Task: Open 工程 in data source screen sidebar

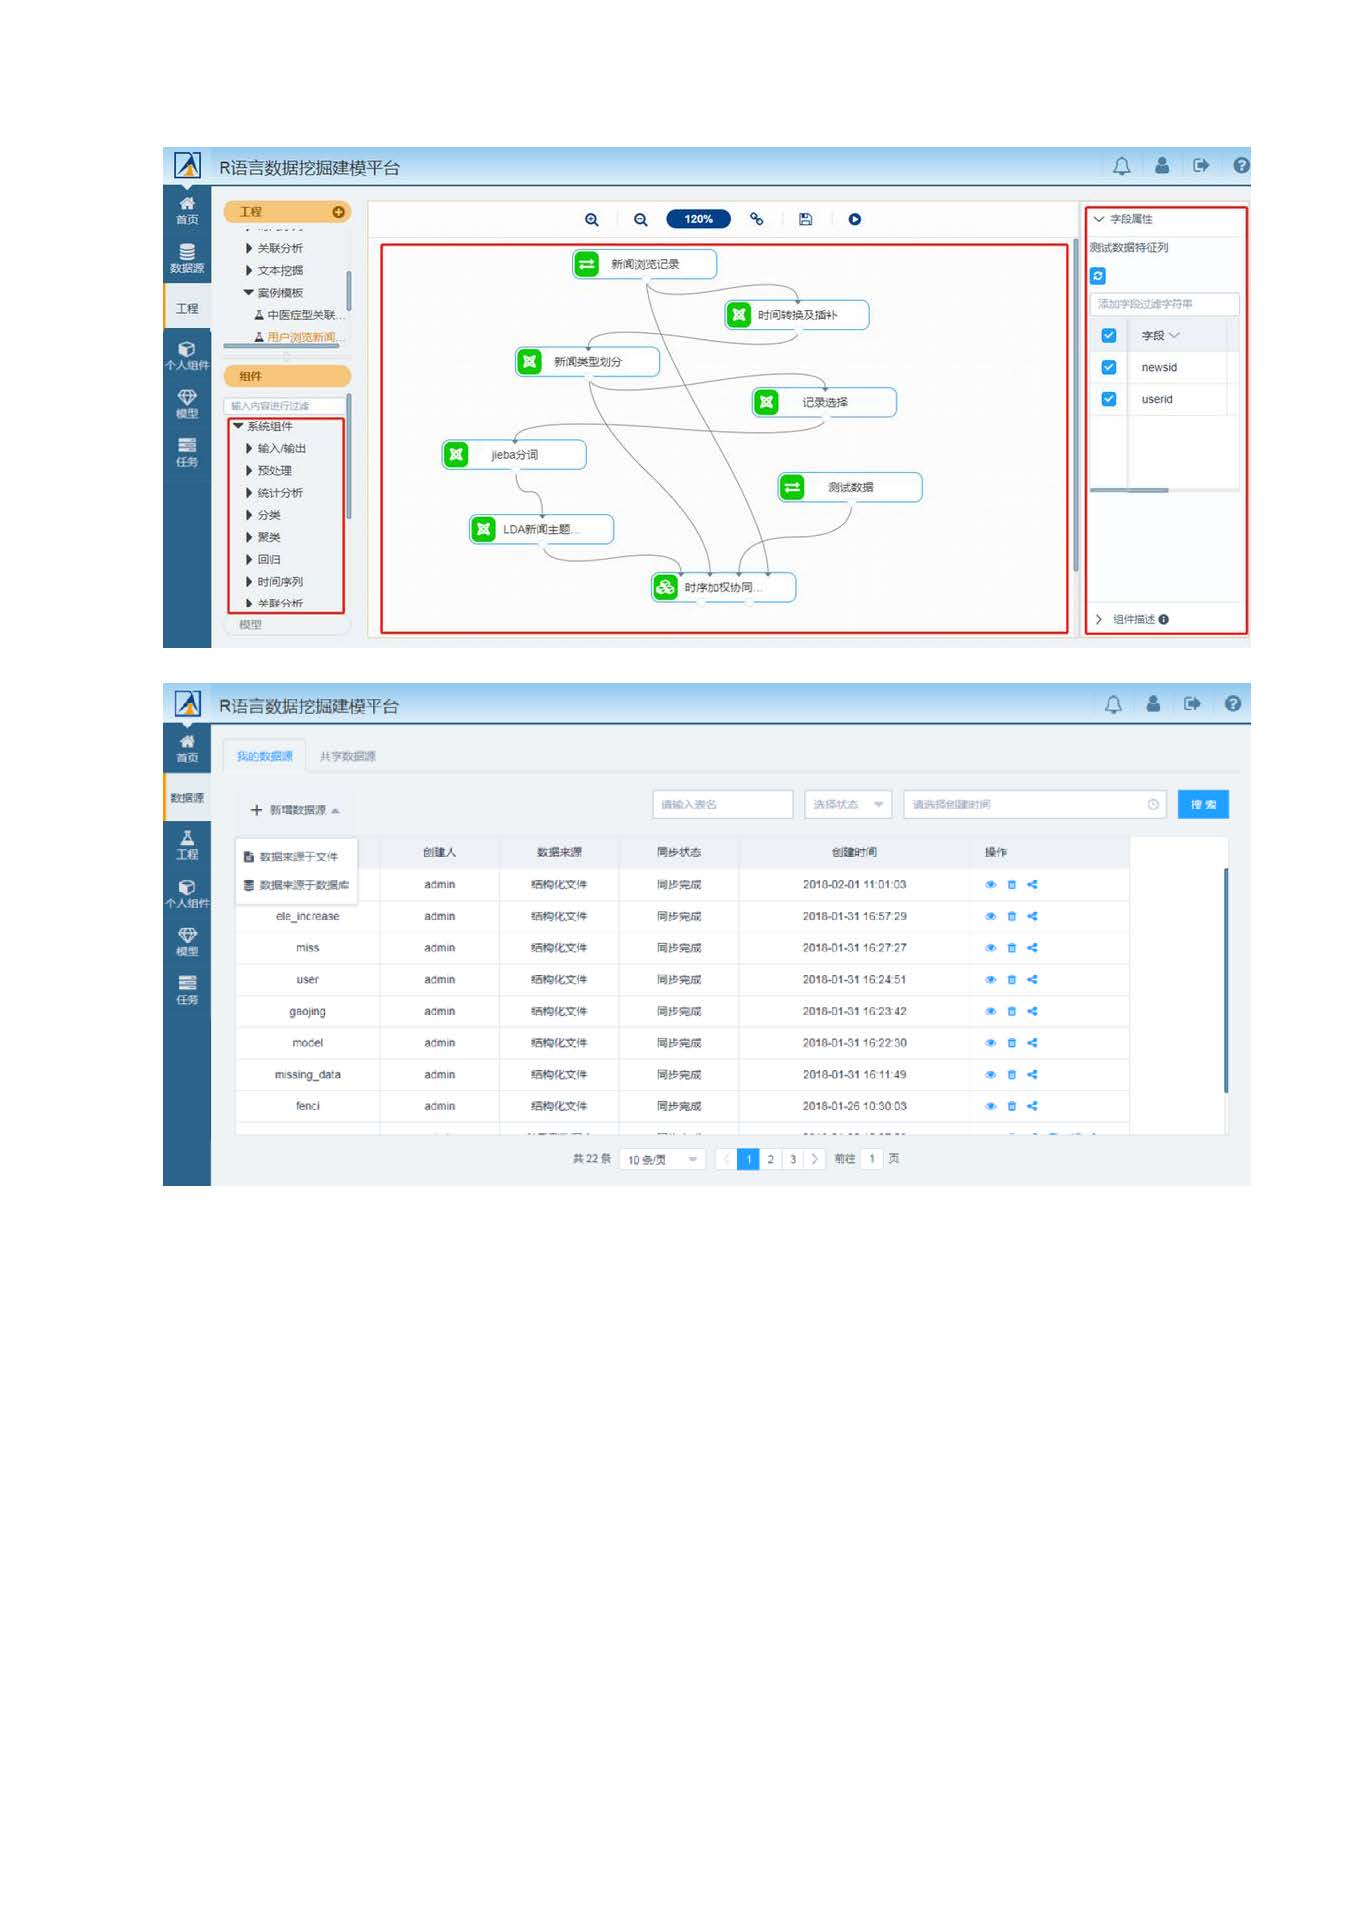Action: coord(187,845)
